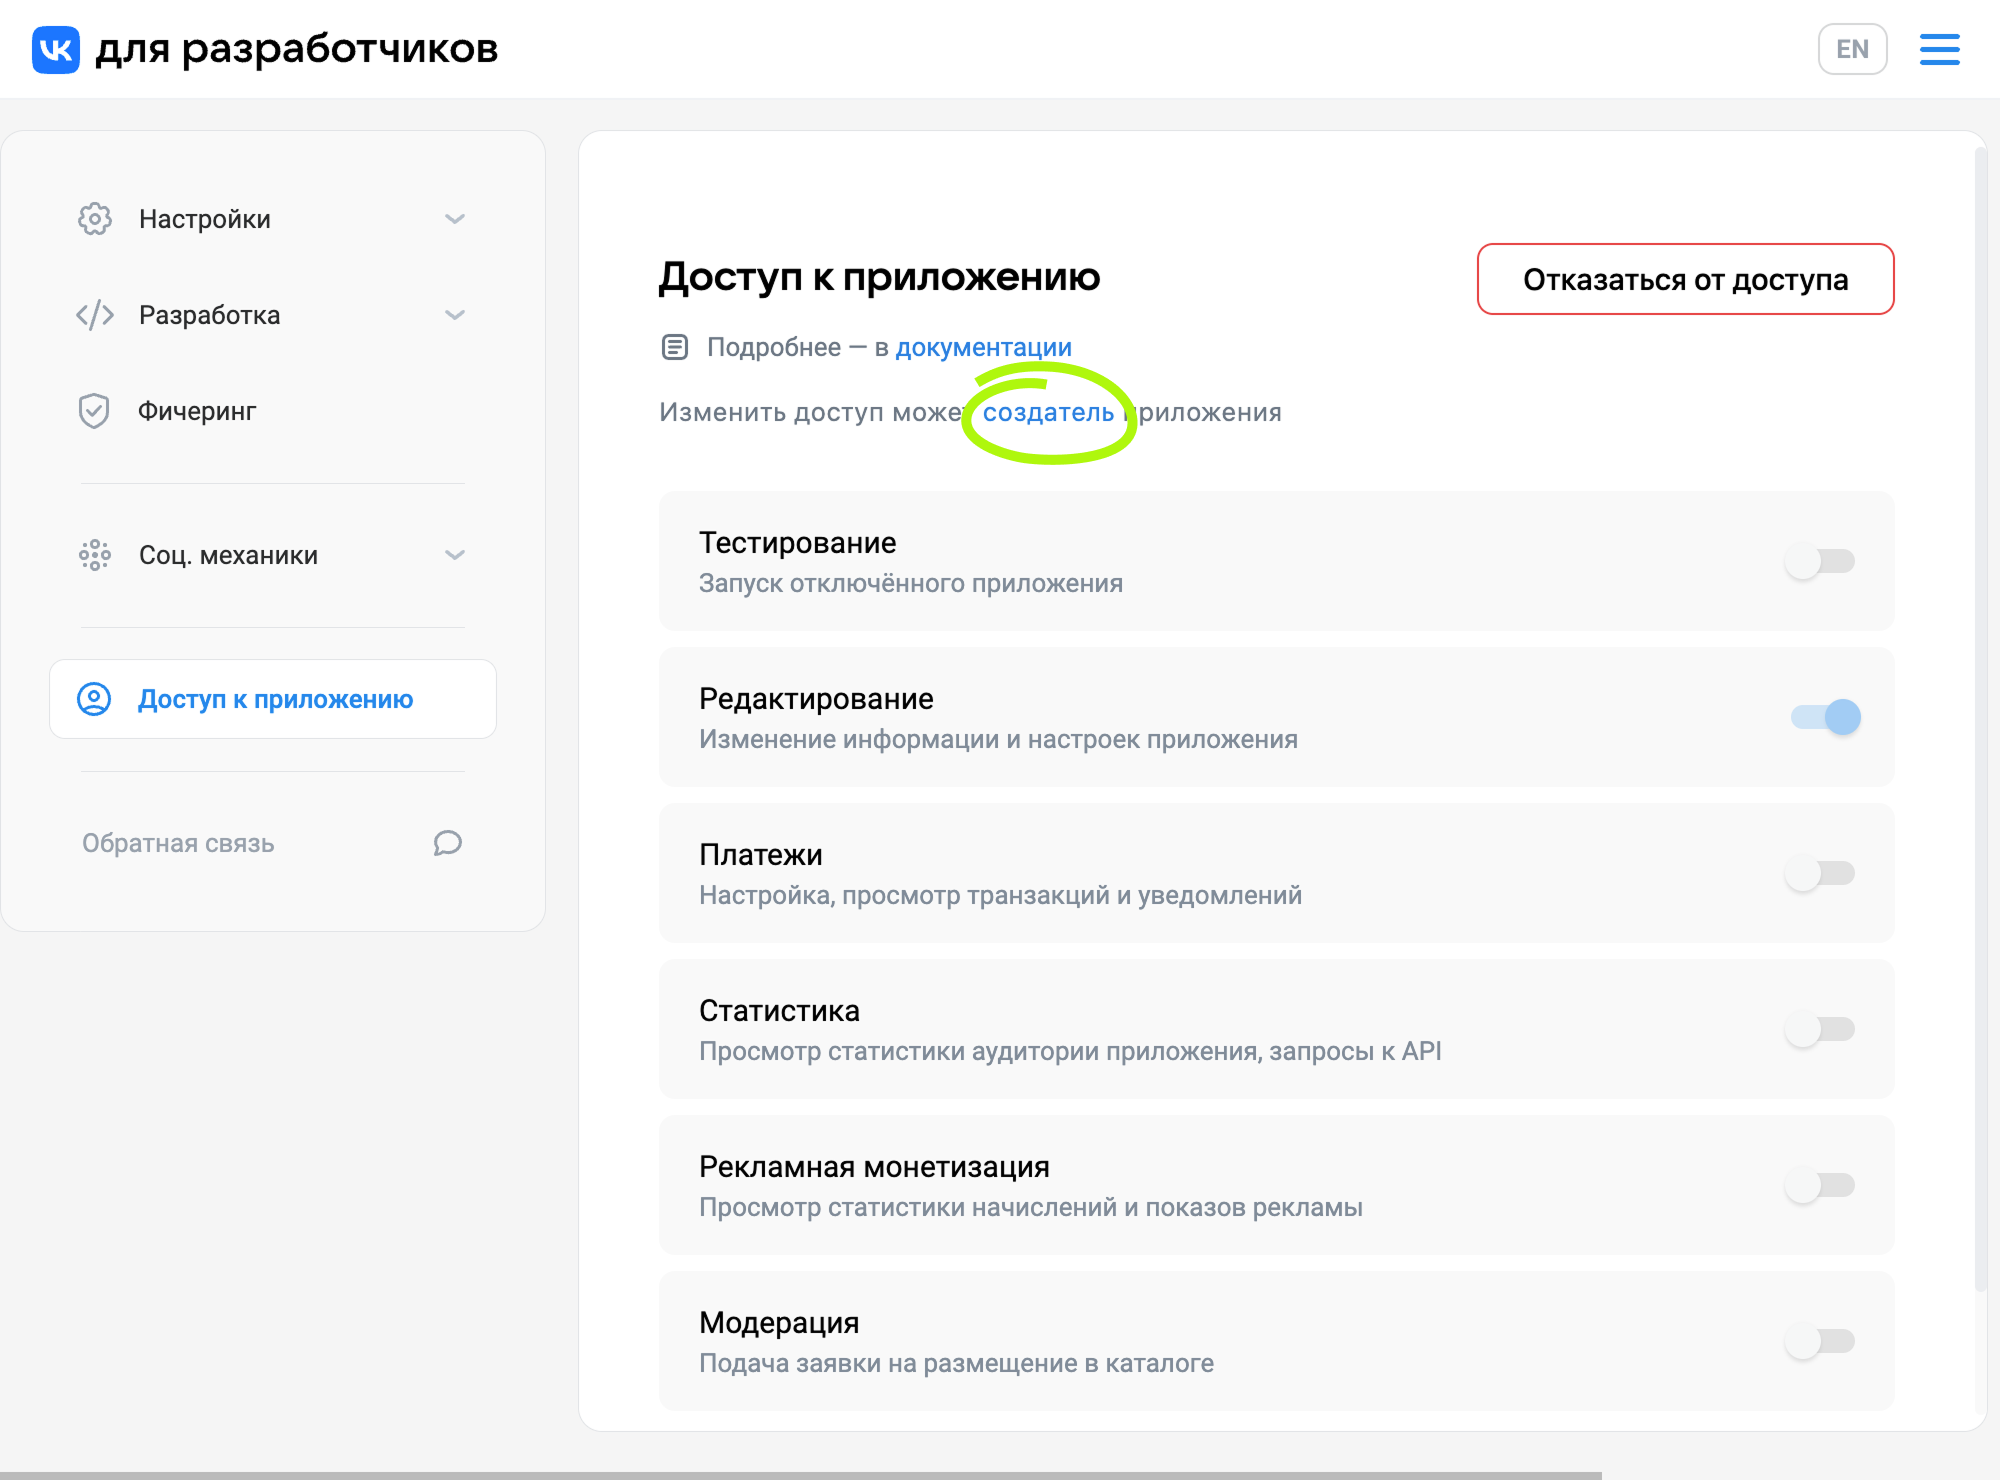Click the для разработчиков header title

(x=297, y=48)
